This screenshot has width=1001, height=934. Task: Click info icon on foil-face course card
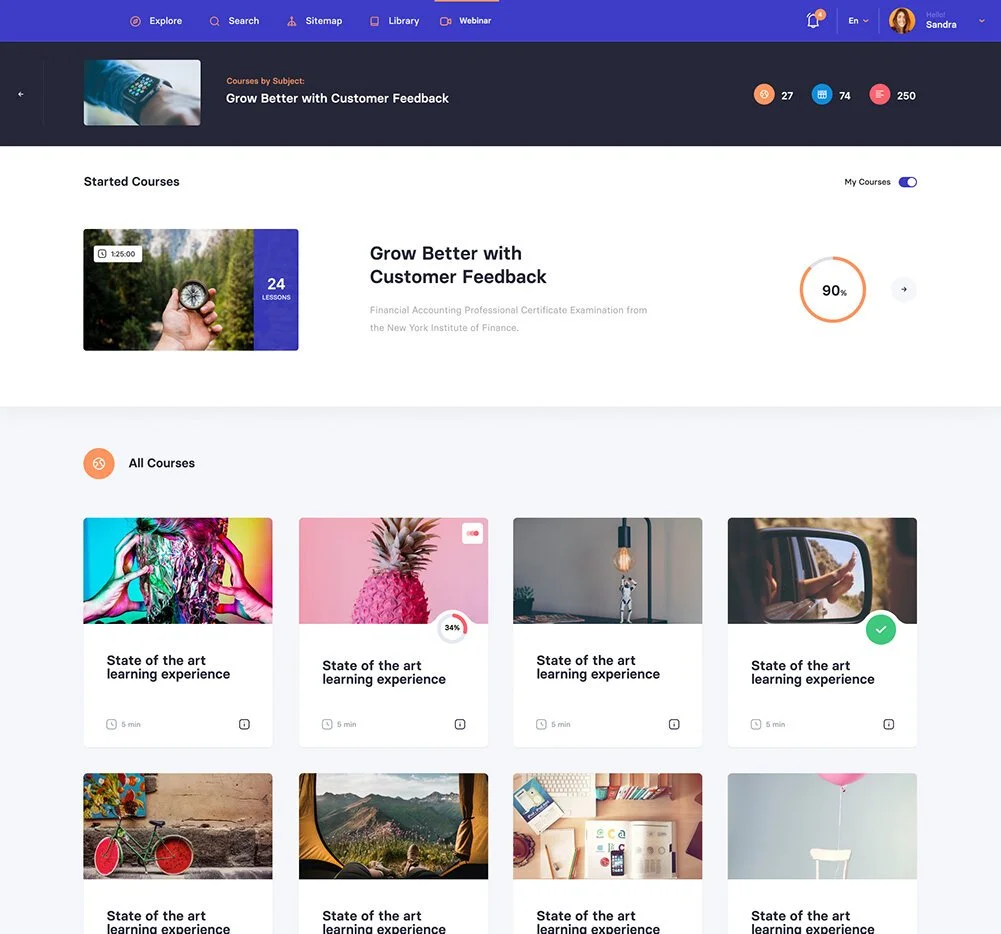pos(245,724)
